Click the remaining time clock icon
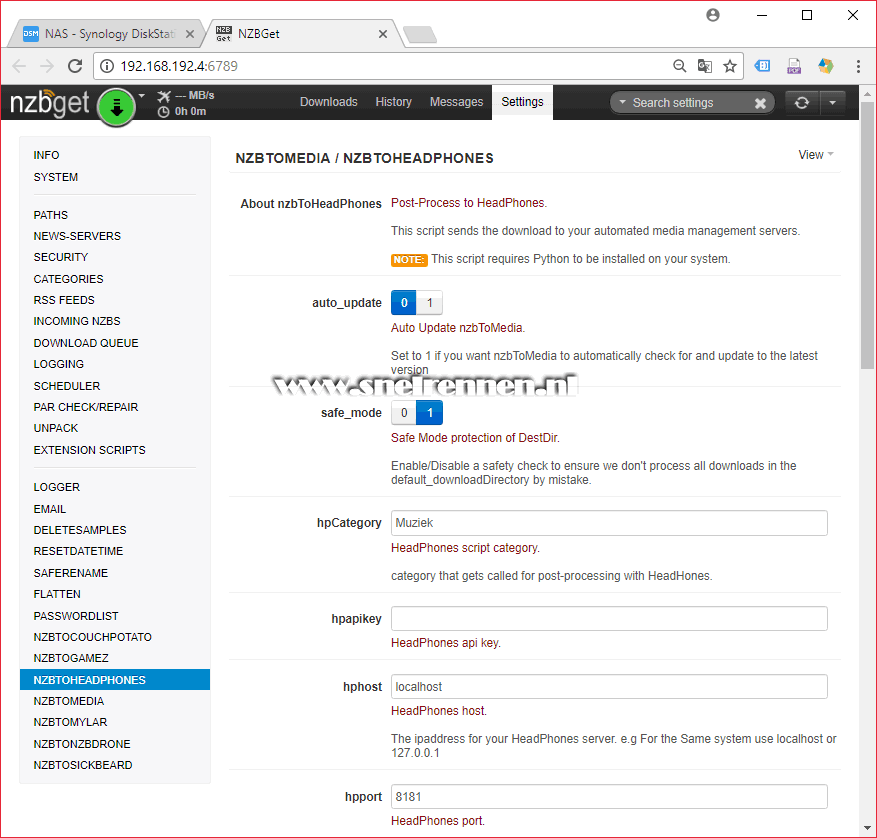 163,112
